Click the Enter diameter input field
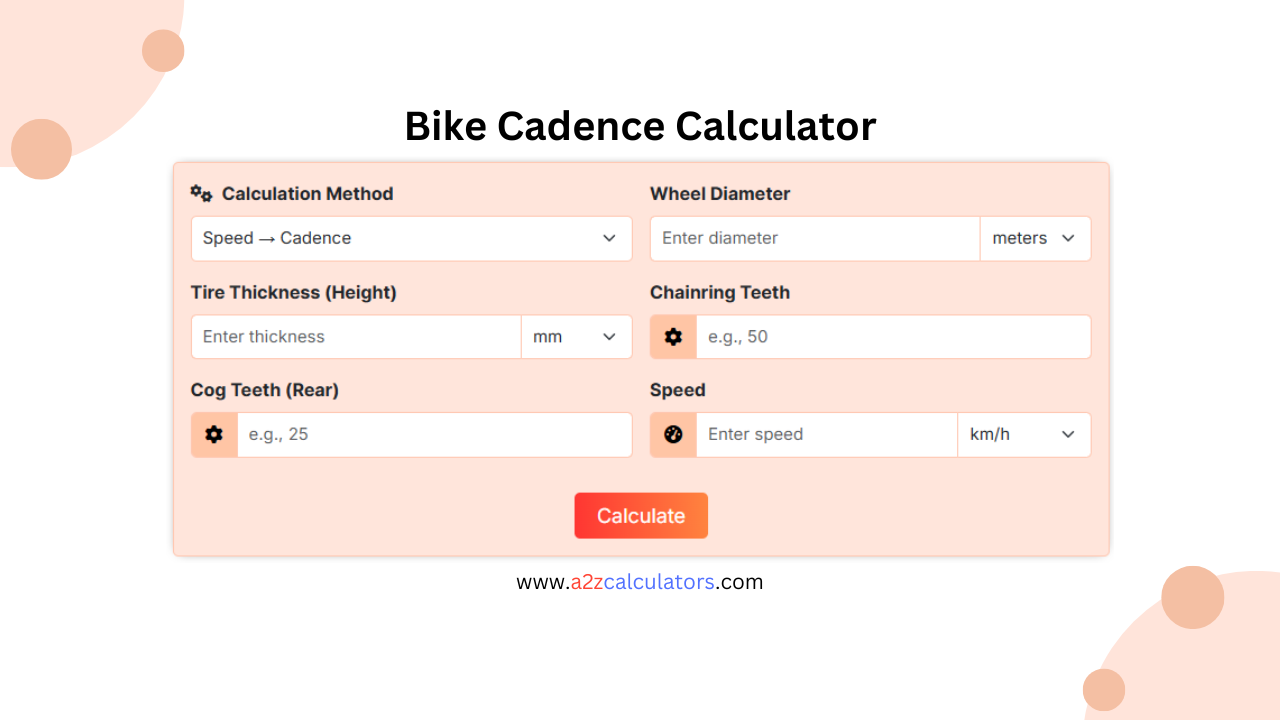Screen dimensions: 1280x720 (814, 238)
